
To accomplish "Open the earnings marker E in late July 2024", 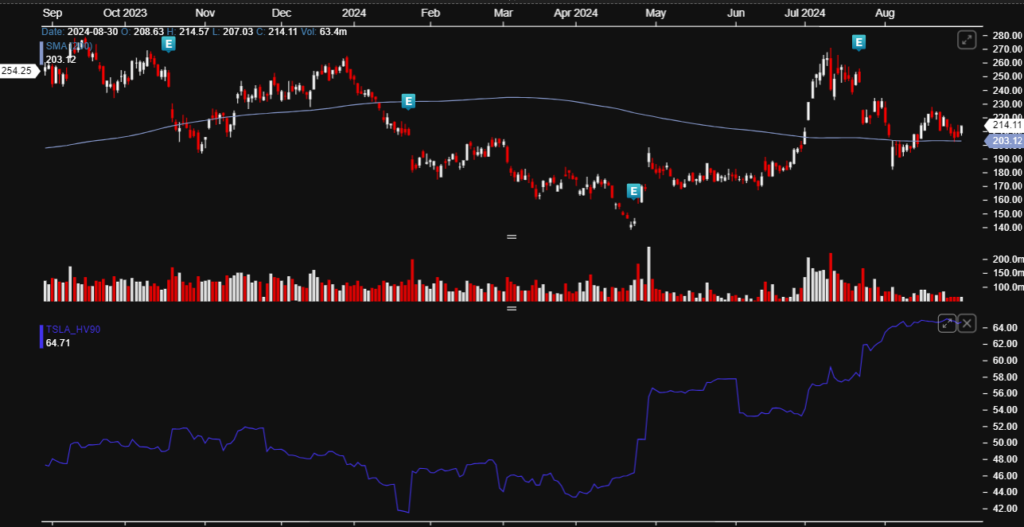I will coord(859,42).
